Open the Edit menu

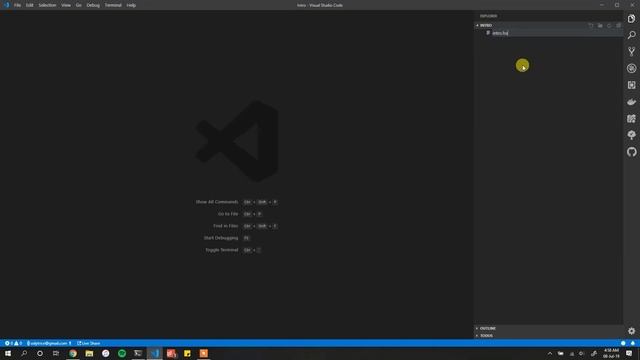click(30, 5)
